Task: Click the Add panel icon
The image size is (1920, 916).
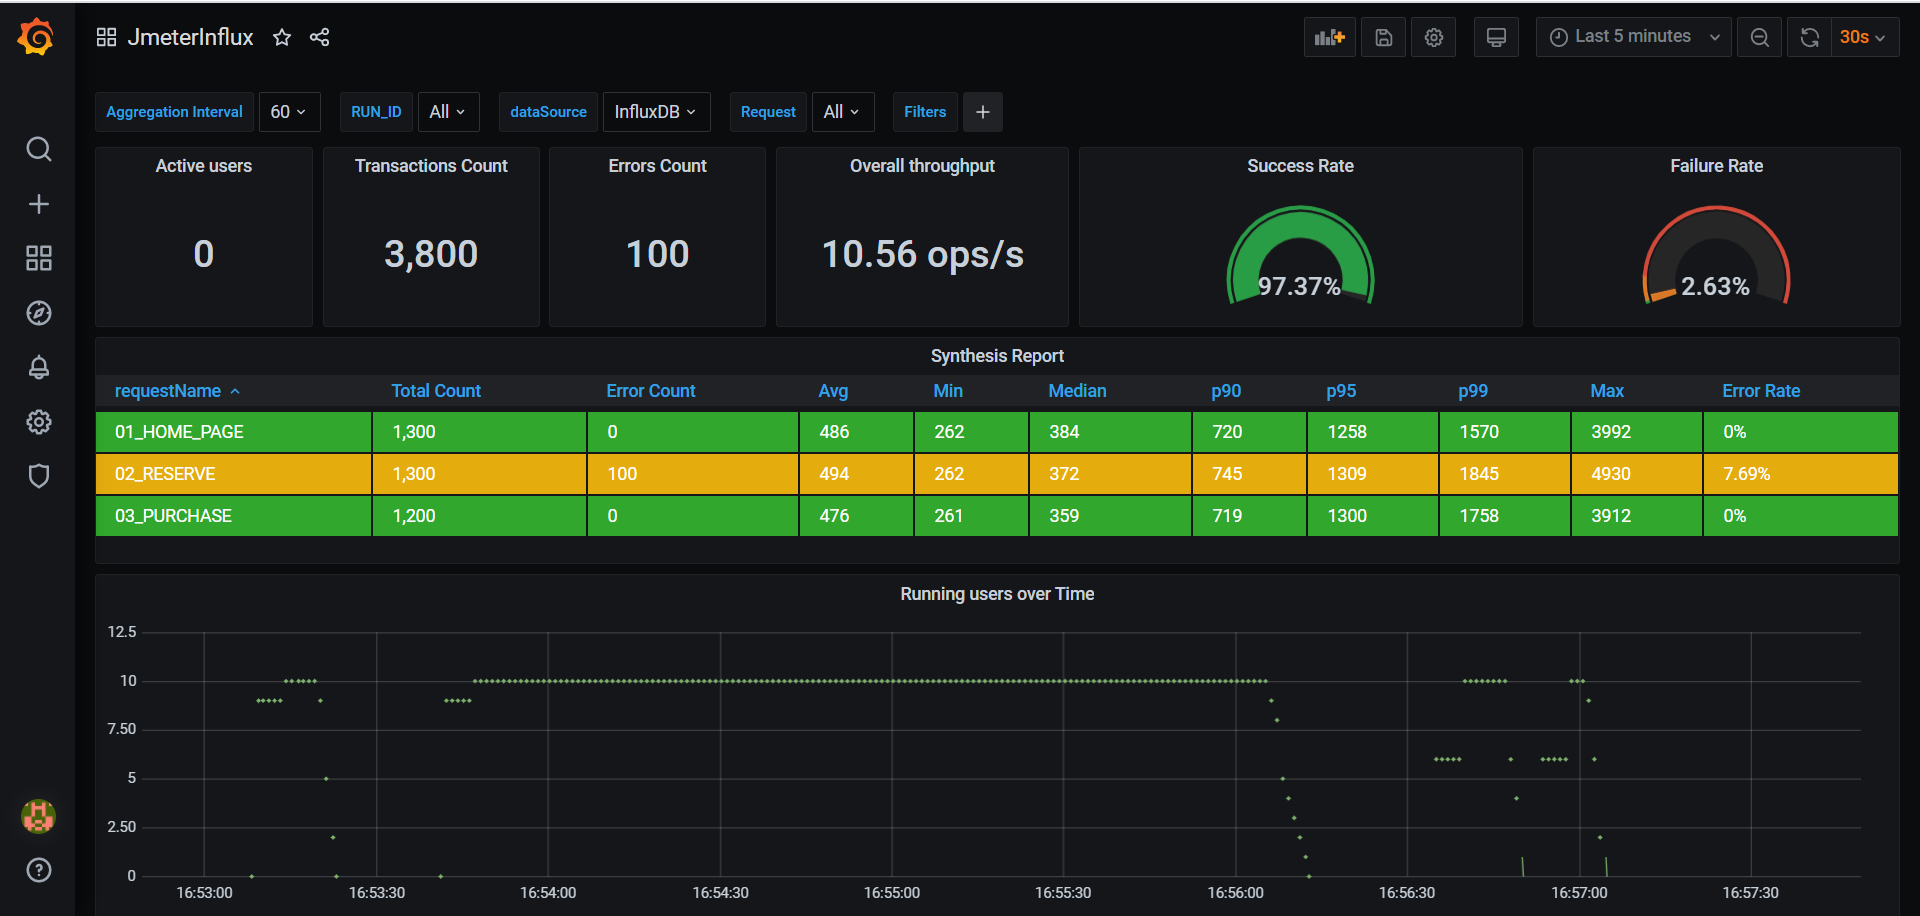Action: click(x=1329, y=37)
